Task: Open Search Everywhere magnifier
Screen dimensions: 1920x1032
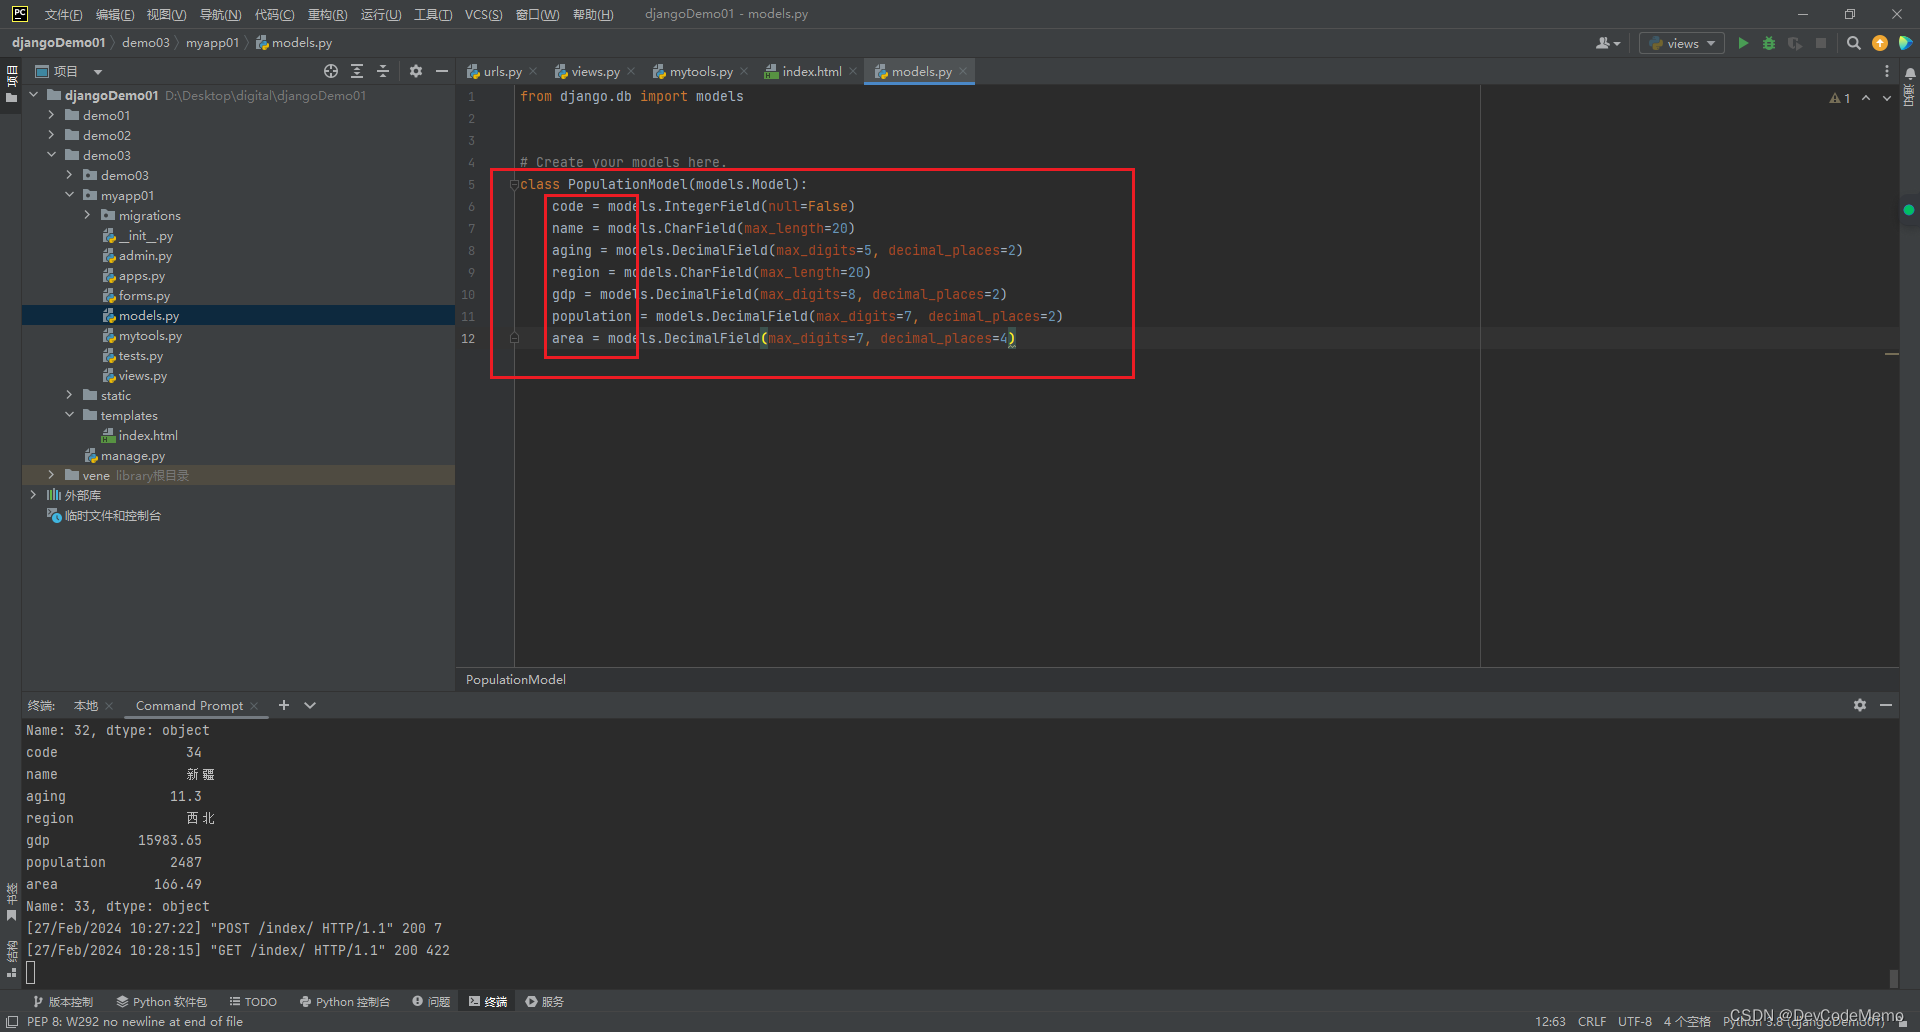Action: pyautogui.click(x=1854, y=43)
